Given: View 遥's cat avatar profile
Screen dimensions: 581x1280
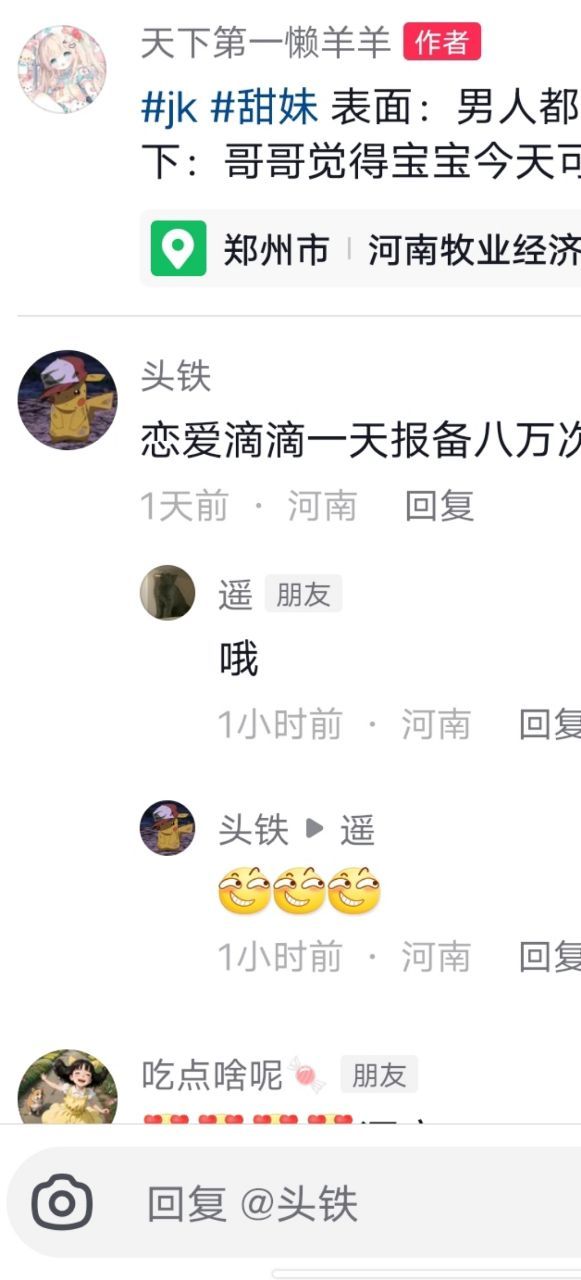Looking at the screenshot, I should tap(167, 593).
